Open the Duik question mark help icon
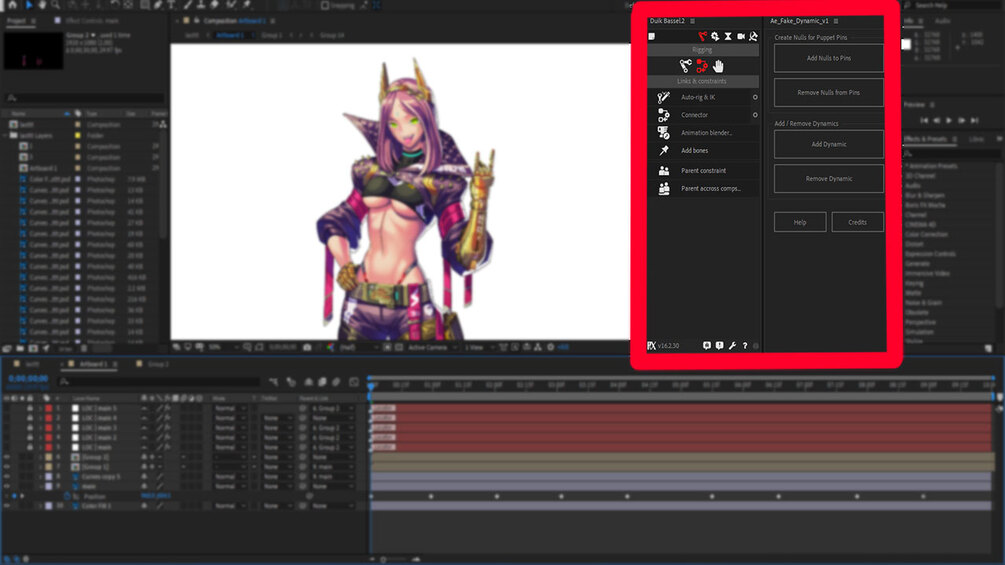 (x=745, y=345)
